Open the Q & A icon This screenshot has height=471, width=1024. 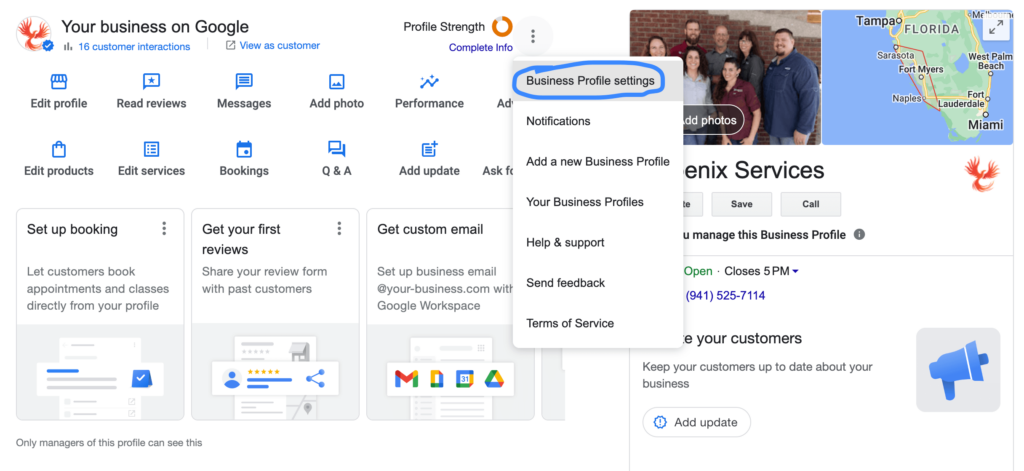click(x=336, y=149)
